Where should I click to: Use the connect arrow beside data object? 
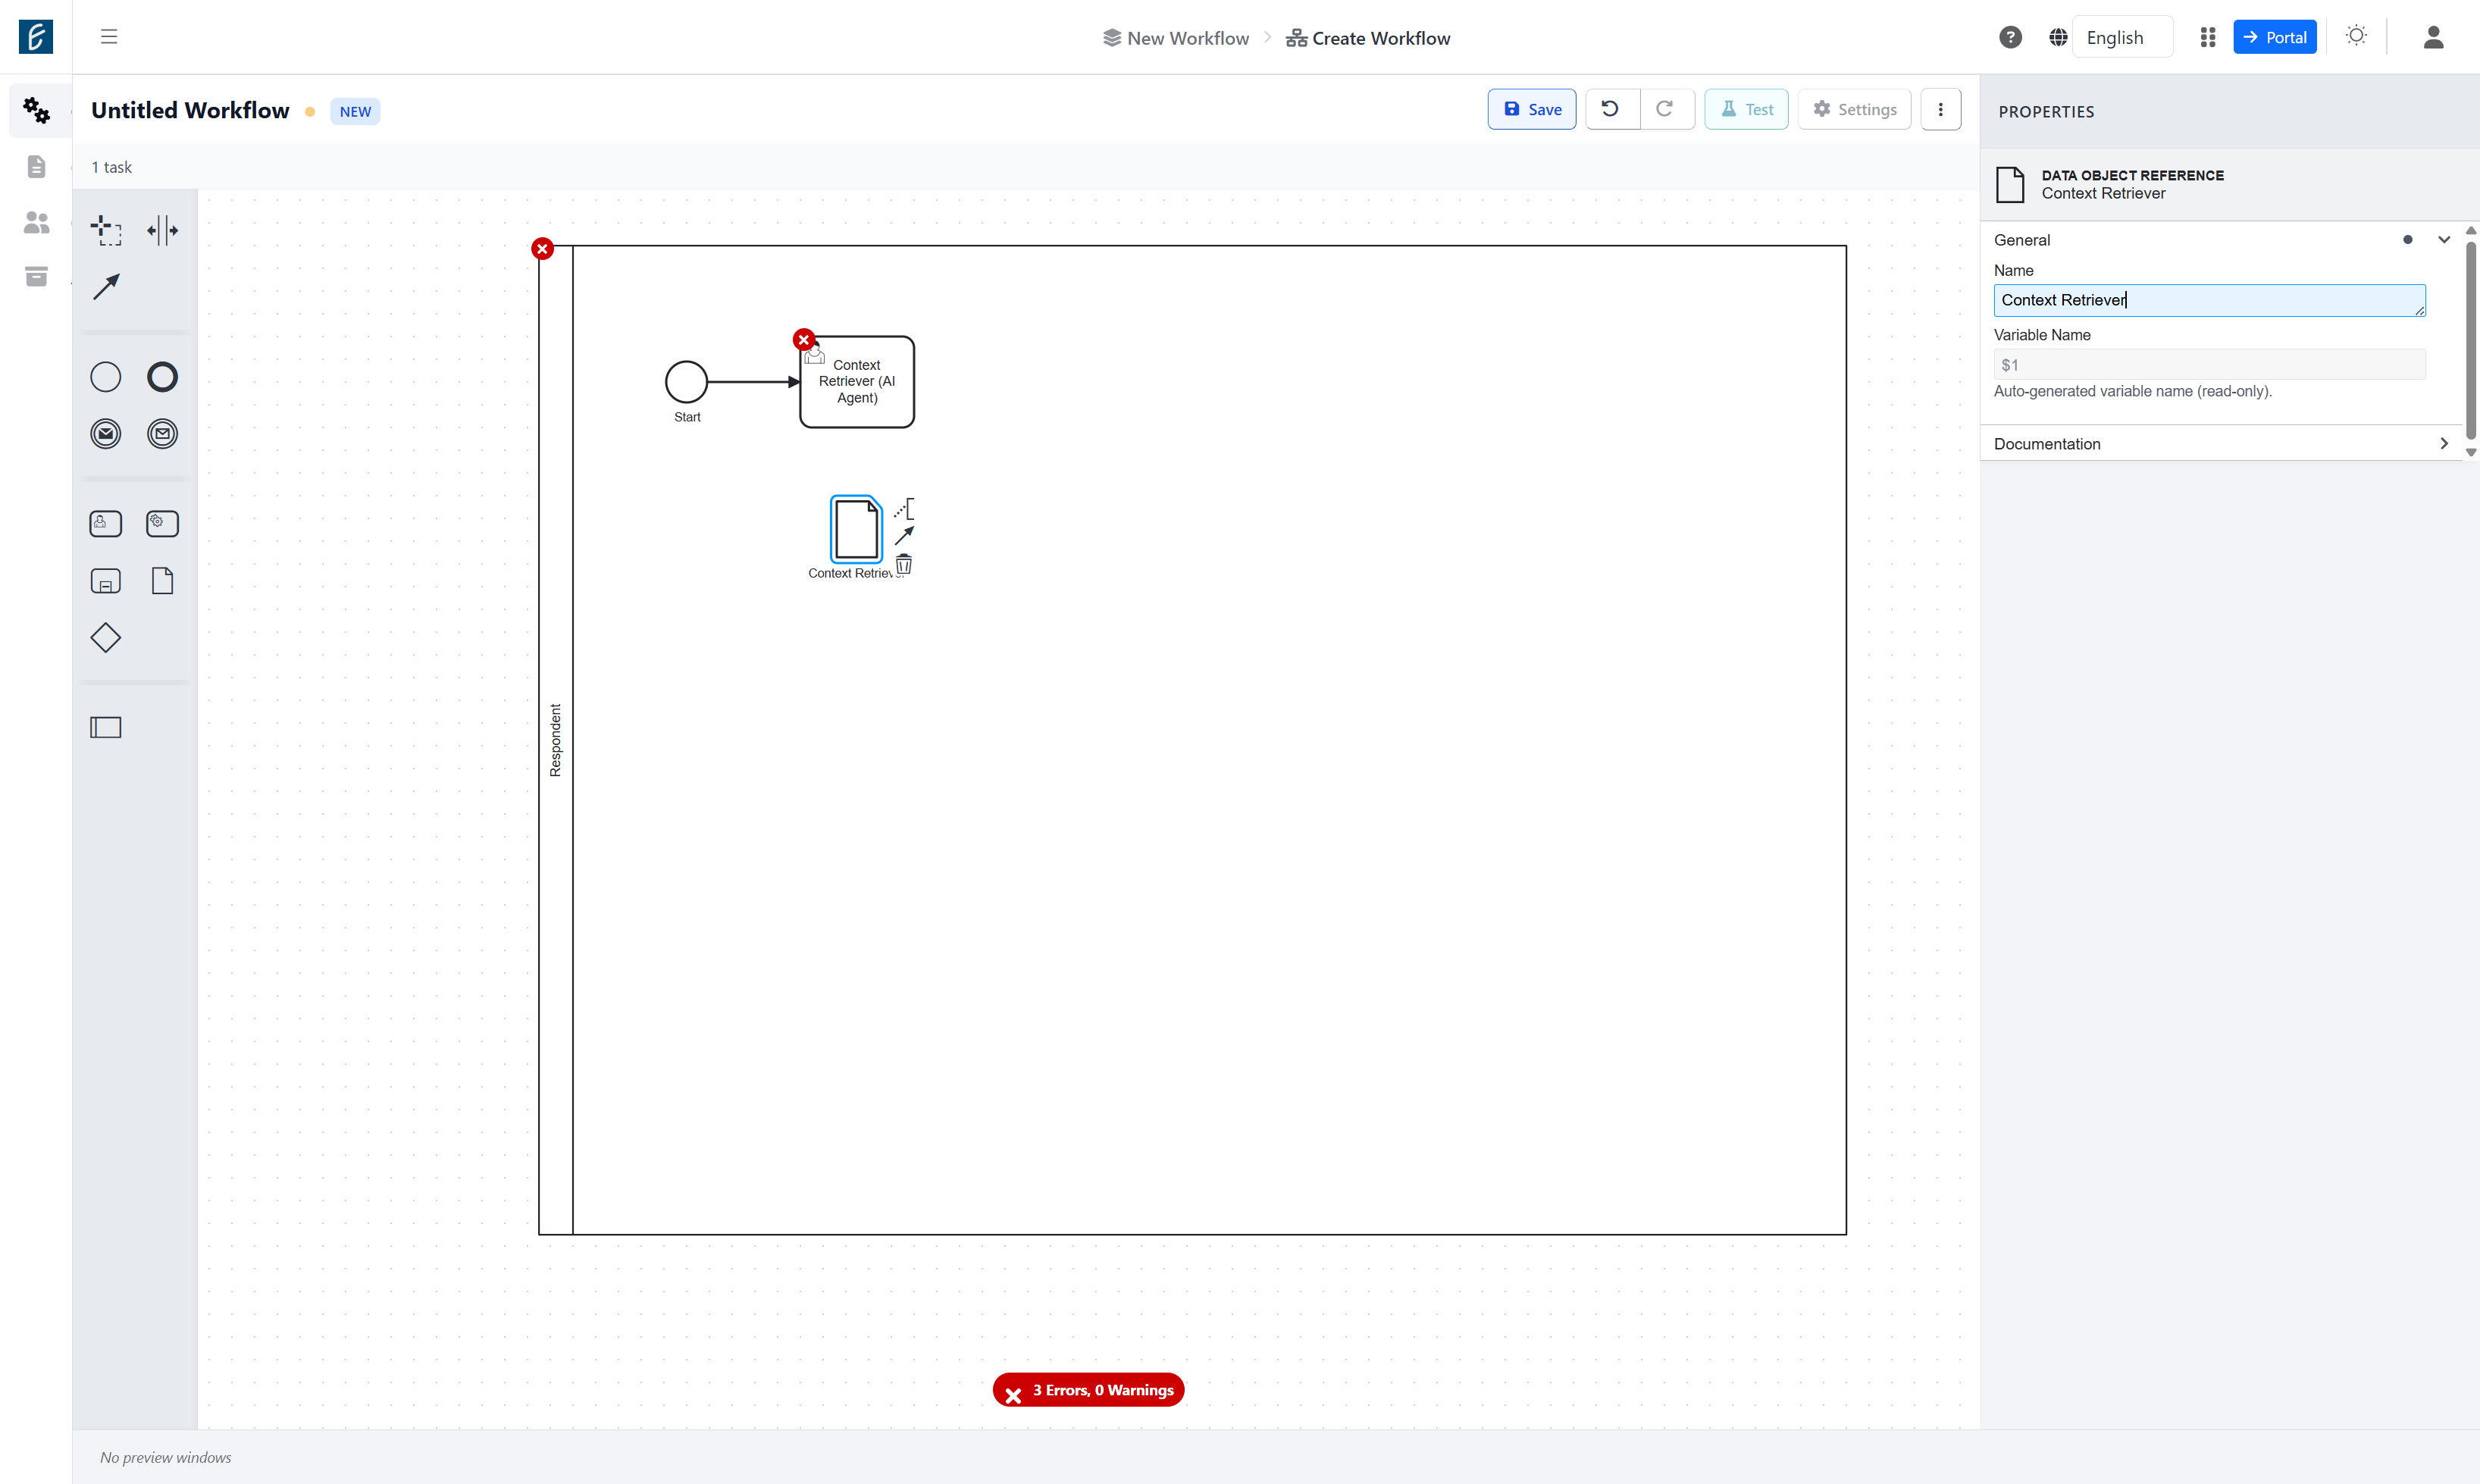point(904,536)
